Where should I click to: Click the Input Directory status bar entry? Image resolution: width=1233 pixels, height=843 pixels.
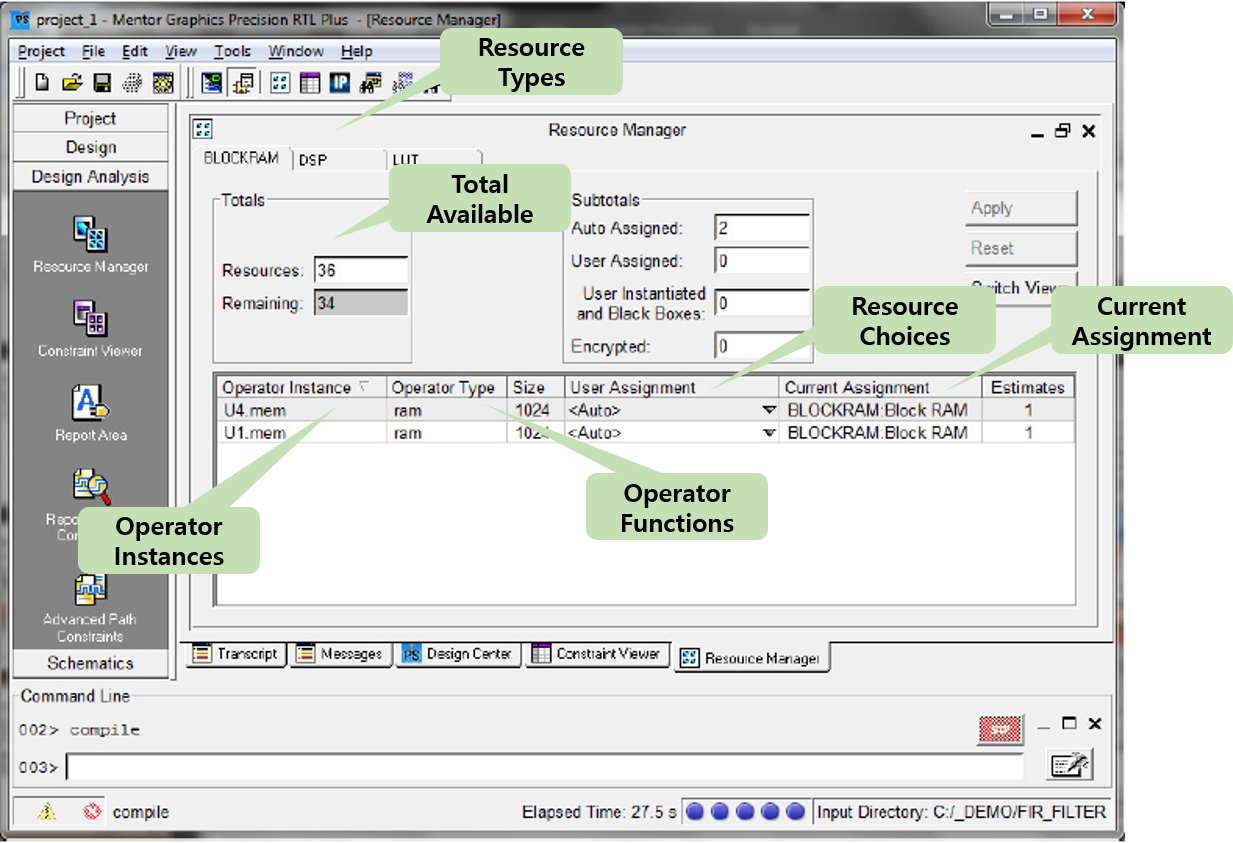pos(962,812)
